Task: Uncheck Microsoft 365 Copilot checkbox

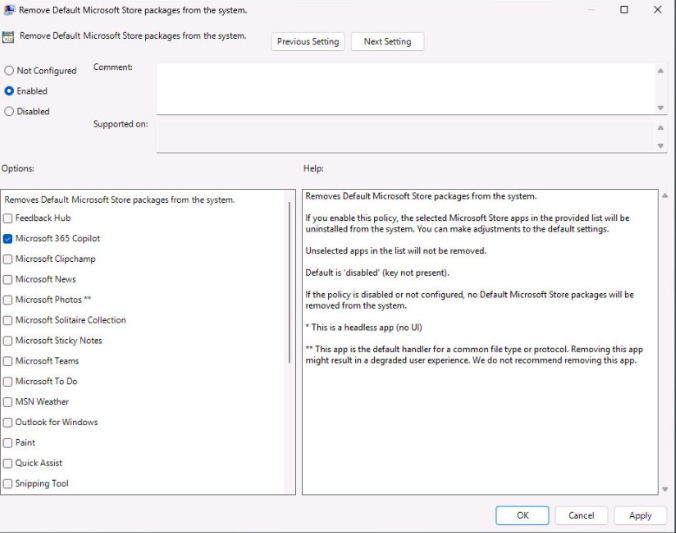Action: (x=8, y=238)
